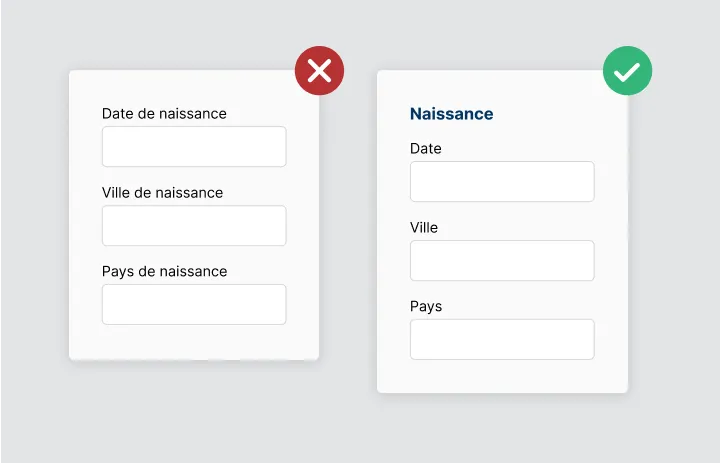Click the red X cross icon
Screen dimensions: 720x463
tap(319, 70)
